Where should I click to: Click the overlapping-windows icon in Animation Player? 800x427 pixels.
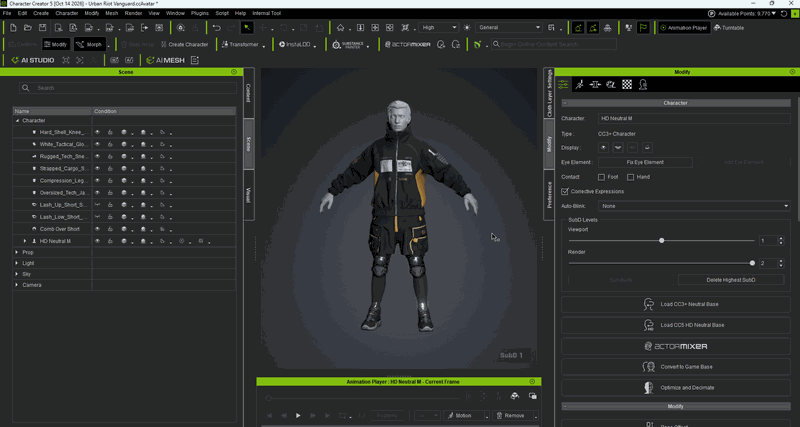pyautogui.click(x=532, y=396)
